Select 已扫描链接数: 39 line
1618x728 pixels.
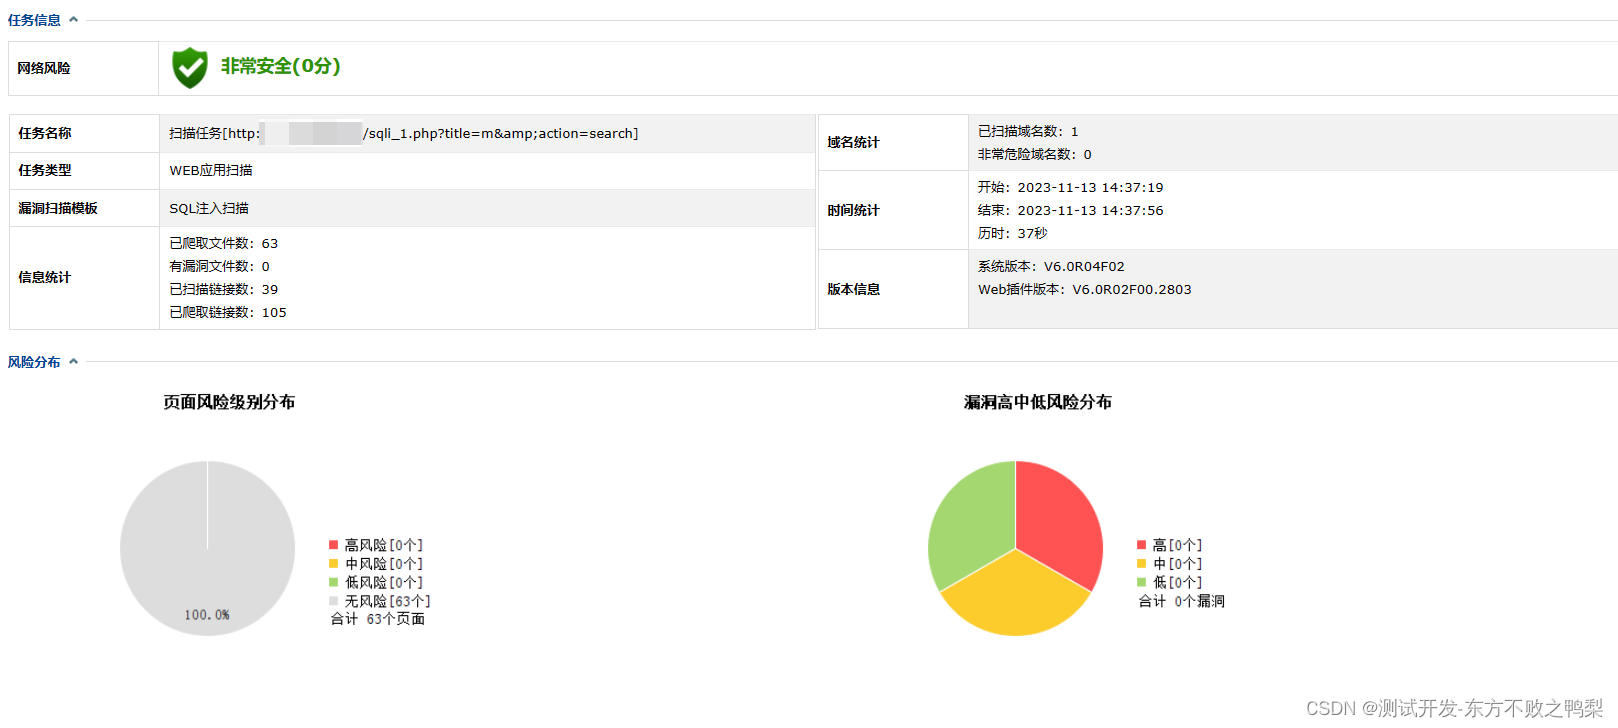point(224,289)
